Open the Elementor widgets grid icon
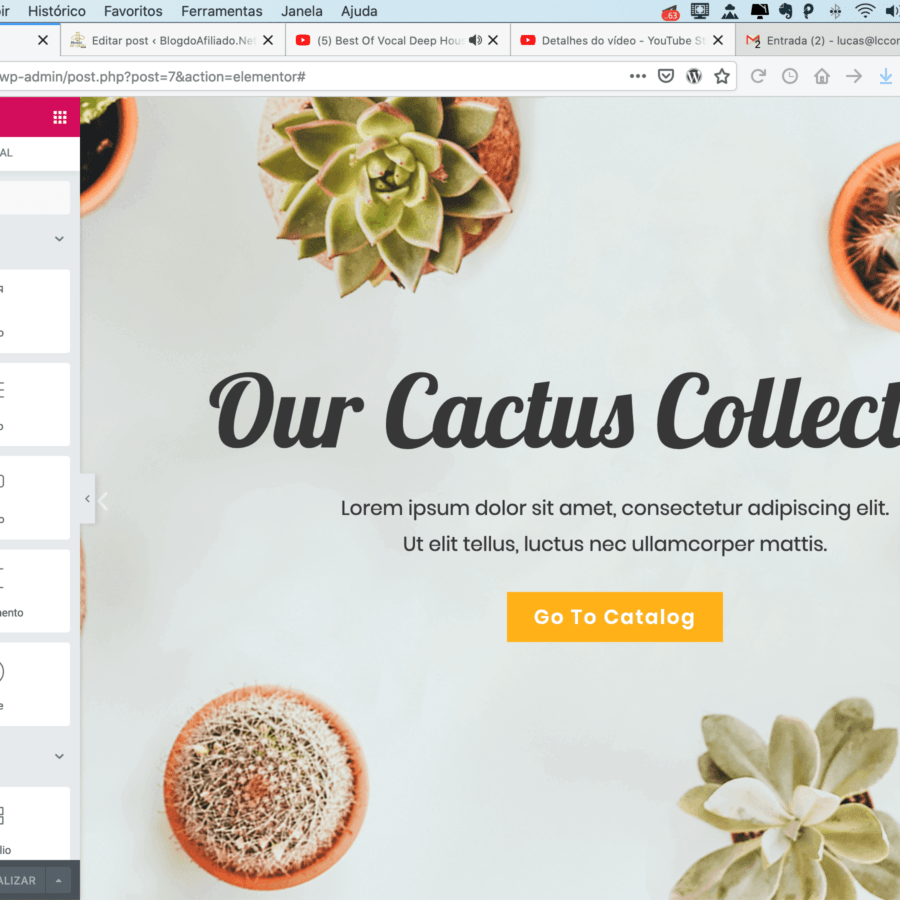900x900 pixels. (x=60, y=117)
